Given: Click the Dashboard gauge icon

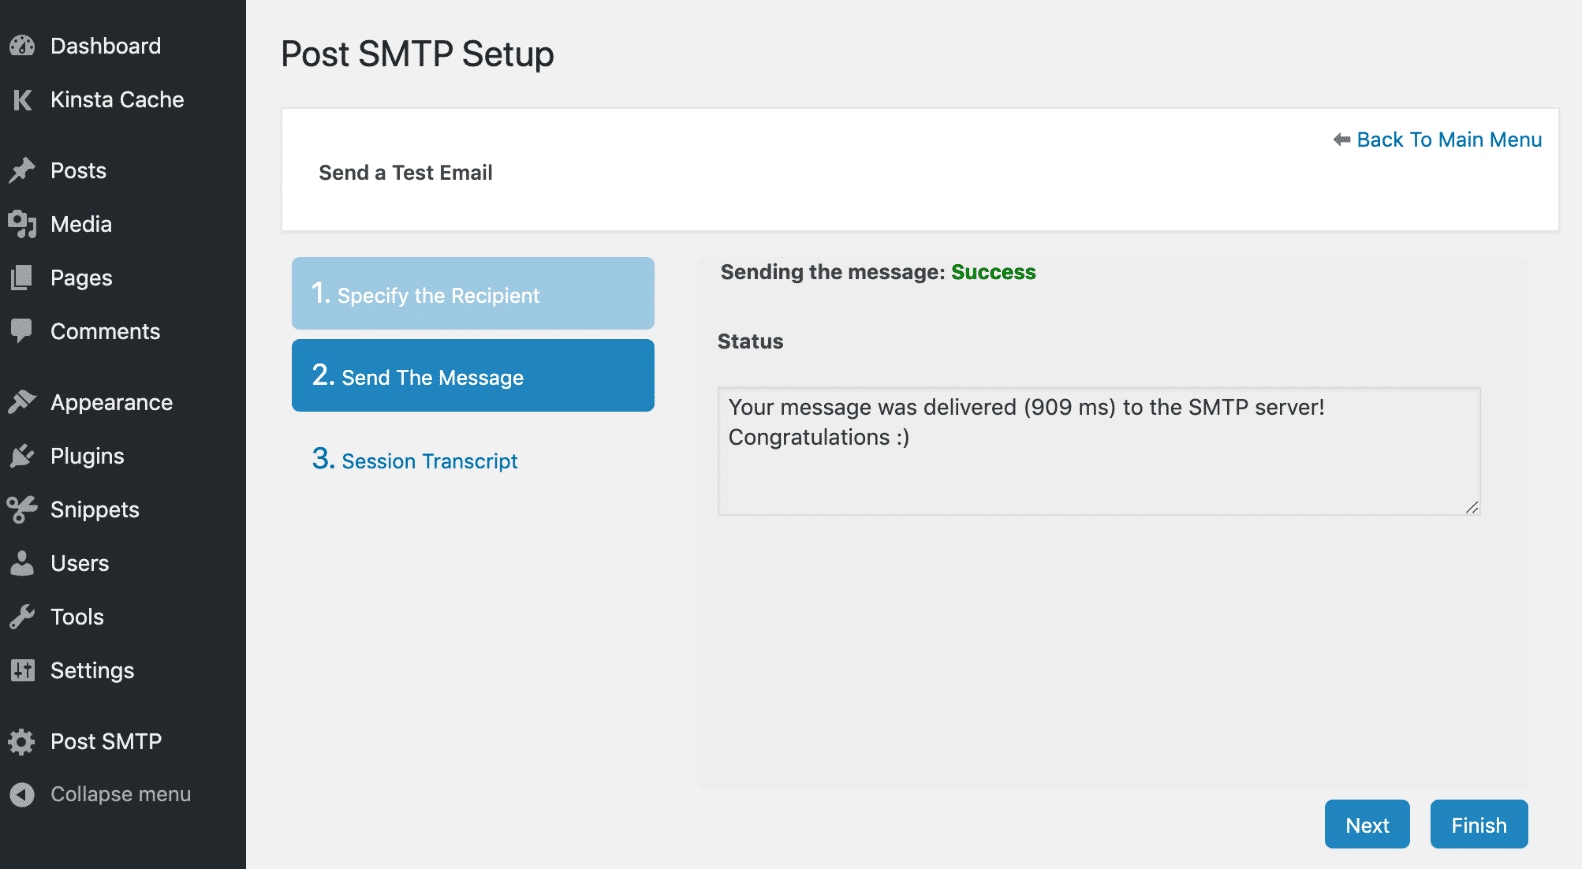Looking at the screenshot, I should coord(22,46).
